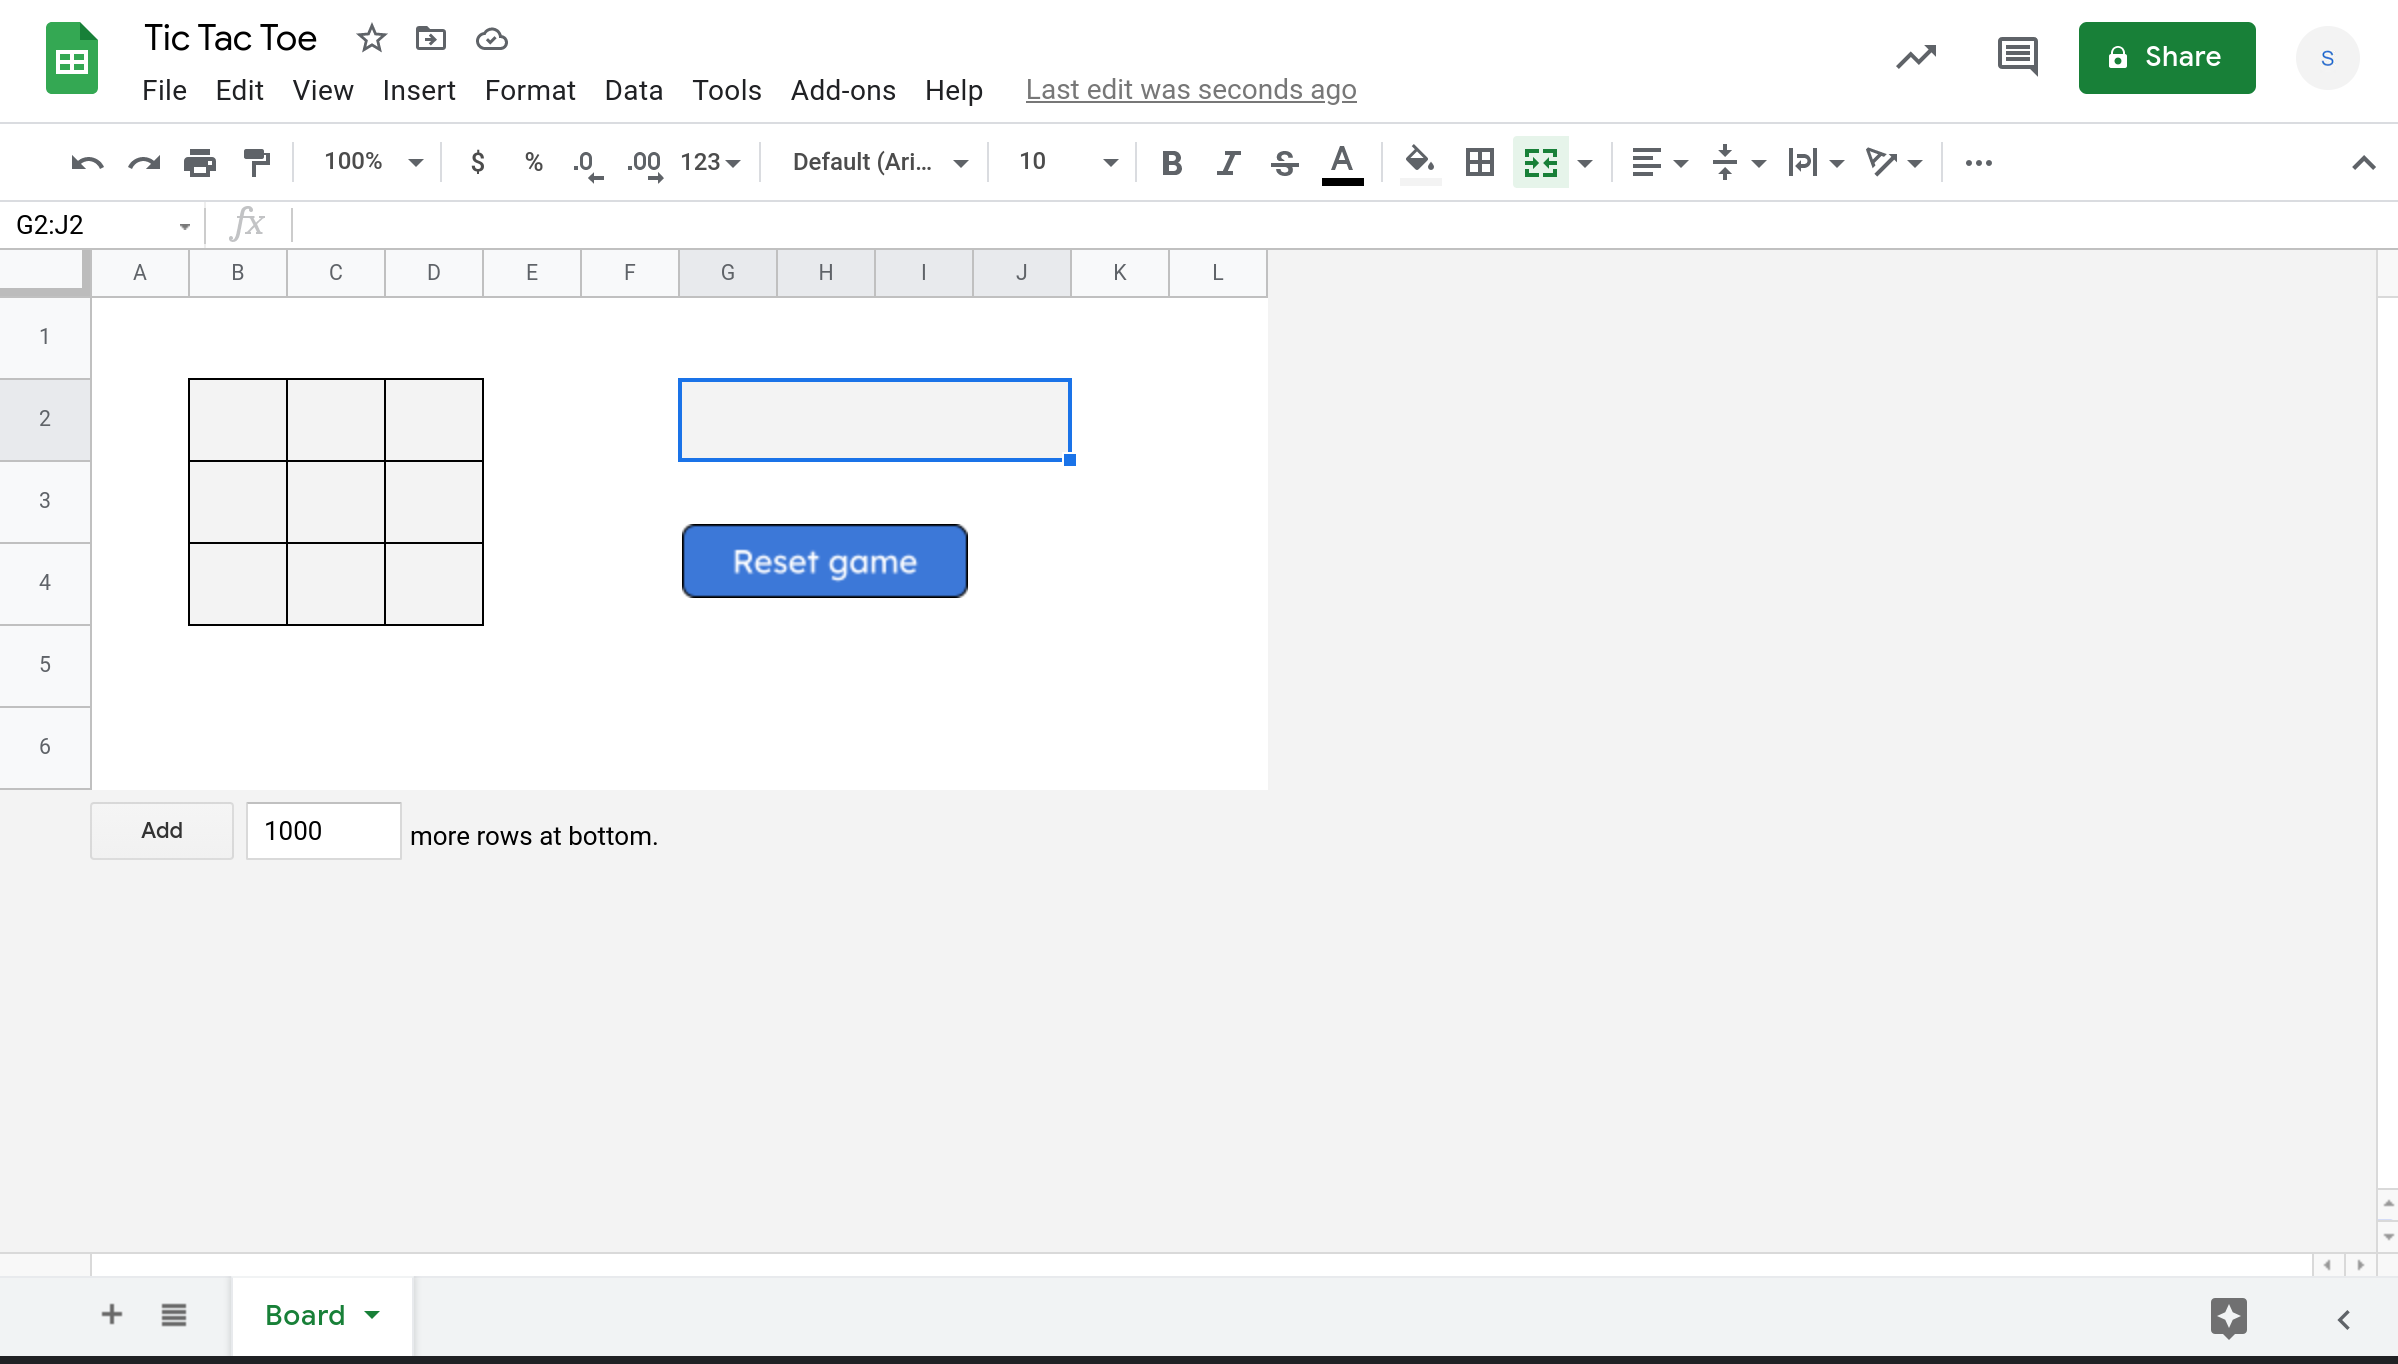Format as currency with dollar icon

tap(478, 162)
